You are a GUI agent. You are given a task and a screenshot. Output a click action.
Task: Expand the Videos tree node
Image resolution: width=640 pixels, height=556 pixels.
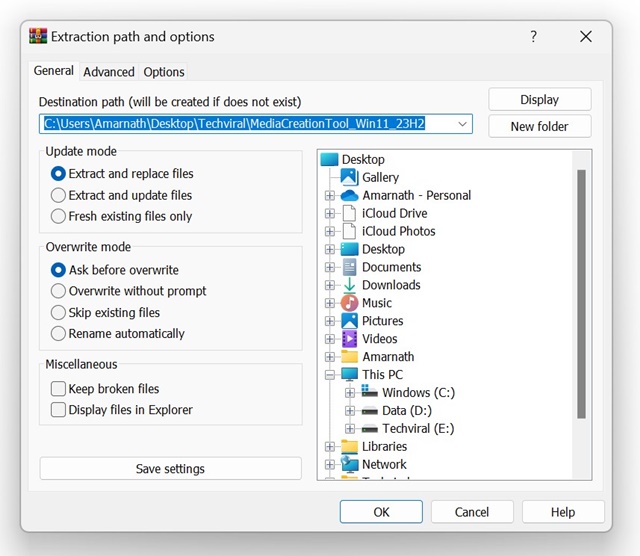point(330,339)
